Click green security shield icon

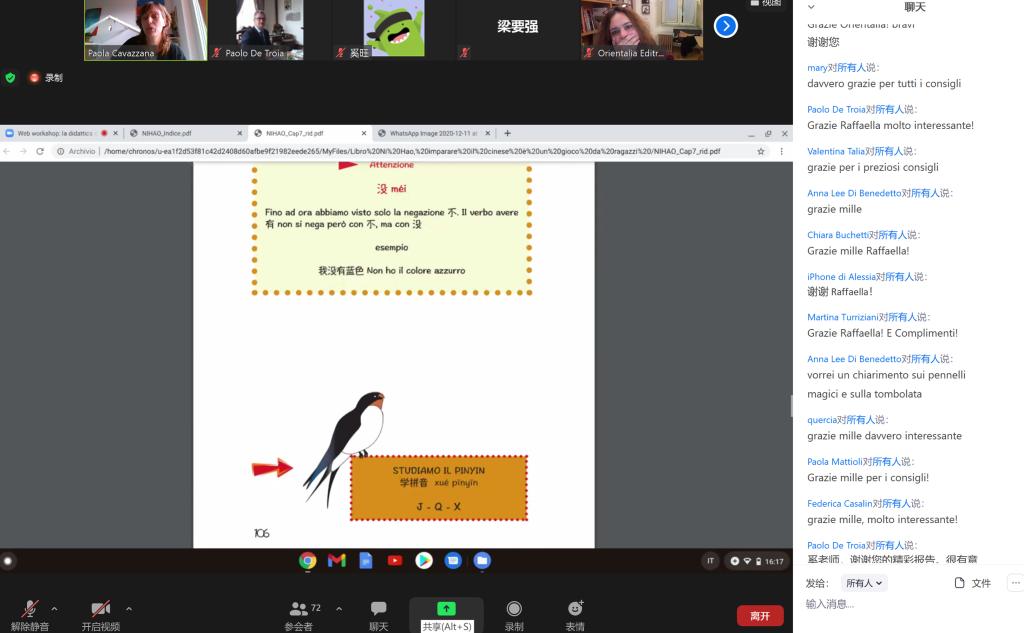10,78
